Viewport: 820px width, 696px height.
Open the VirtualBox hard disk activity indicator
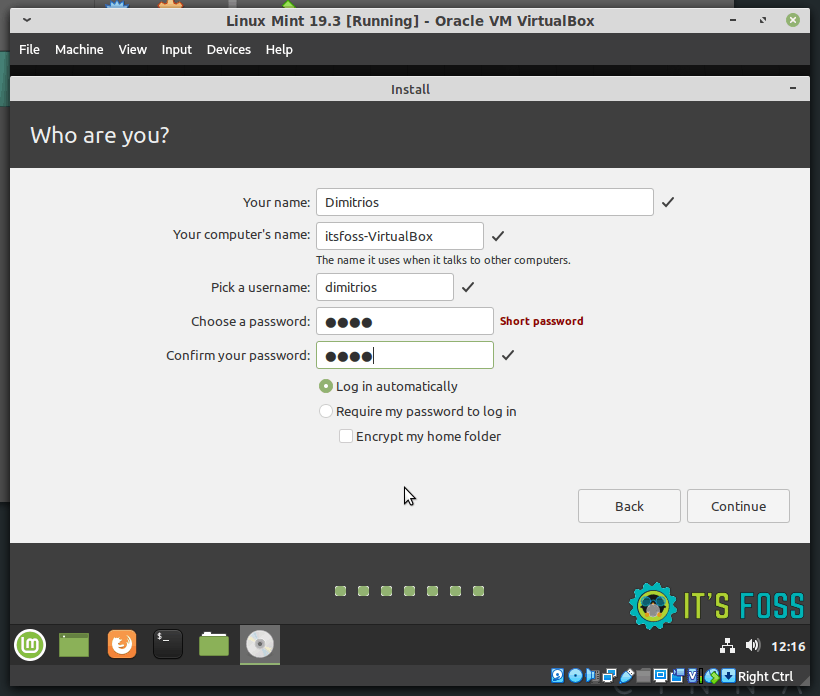click(x=557, y=675)
